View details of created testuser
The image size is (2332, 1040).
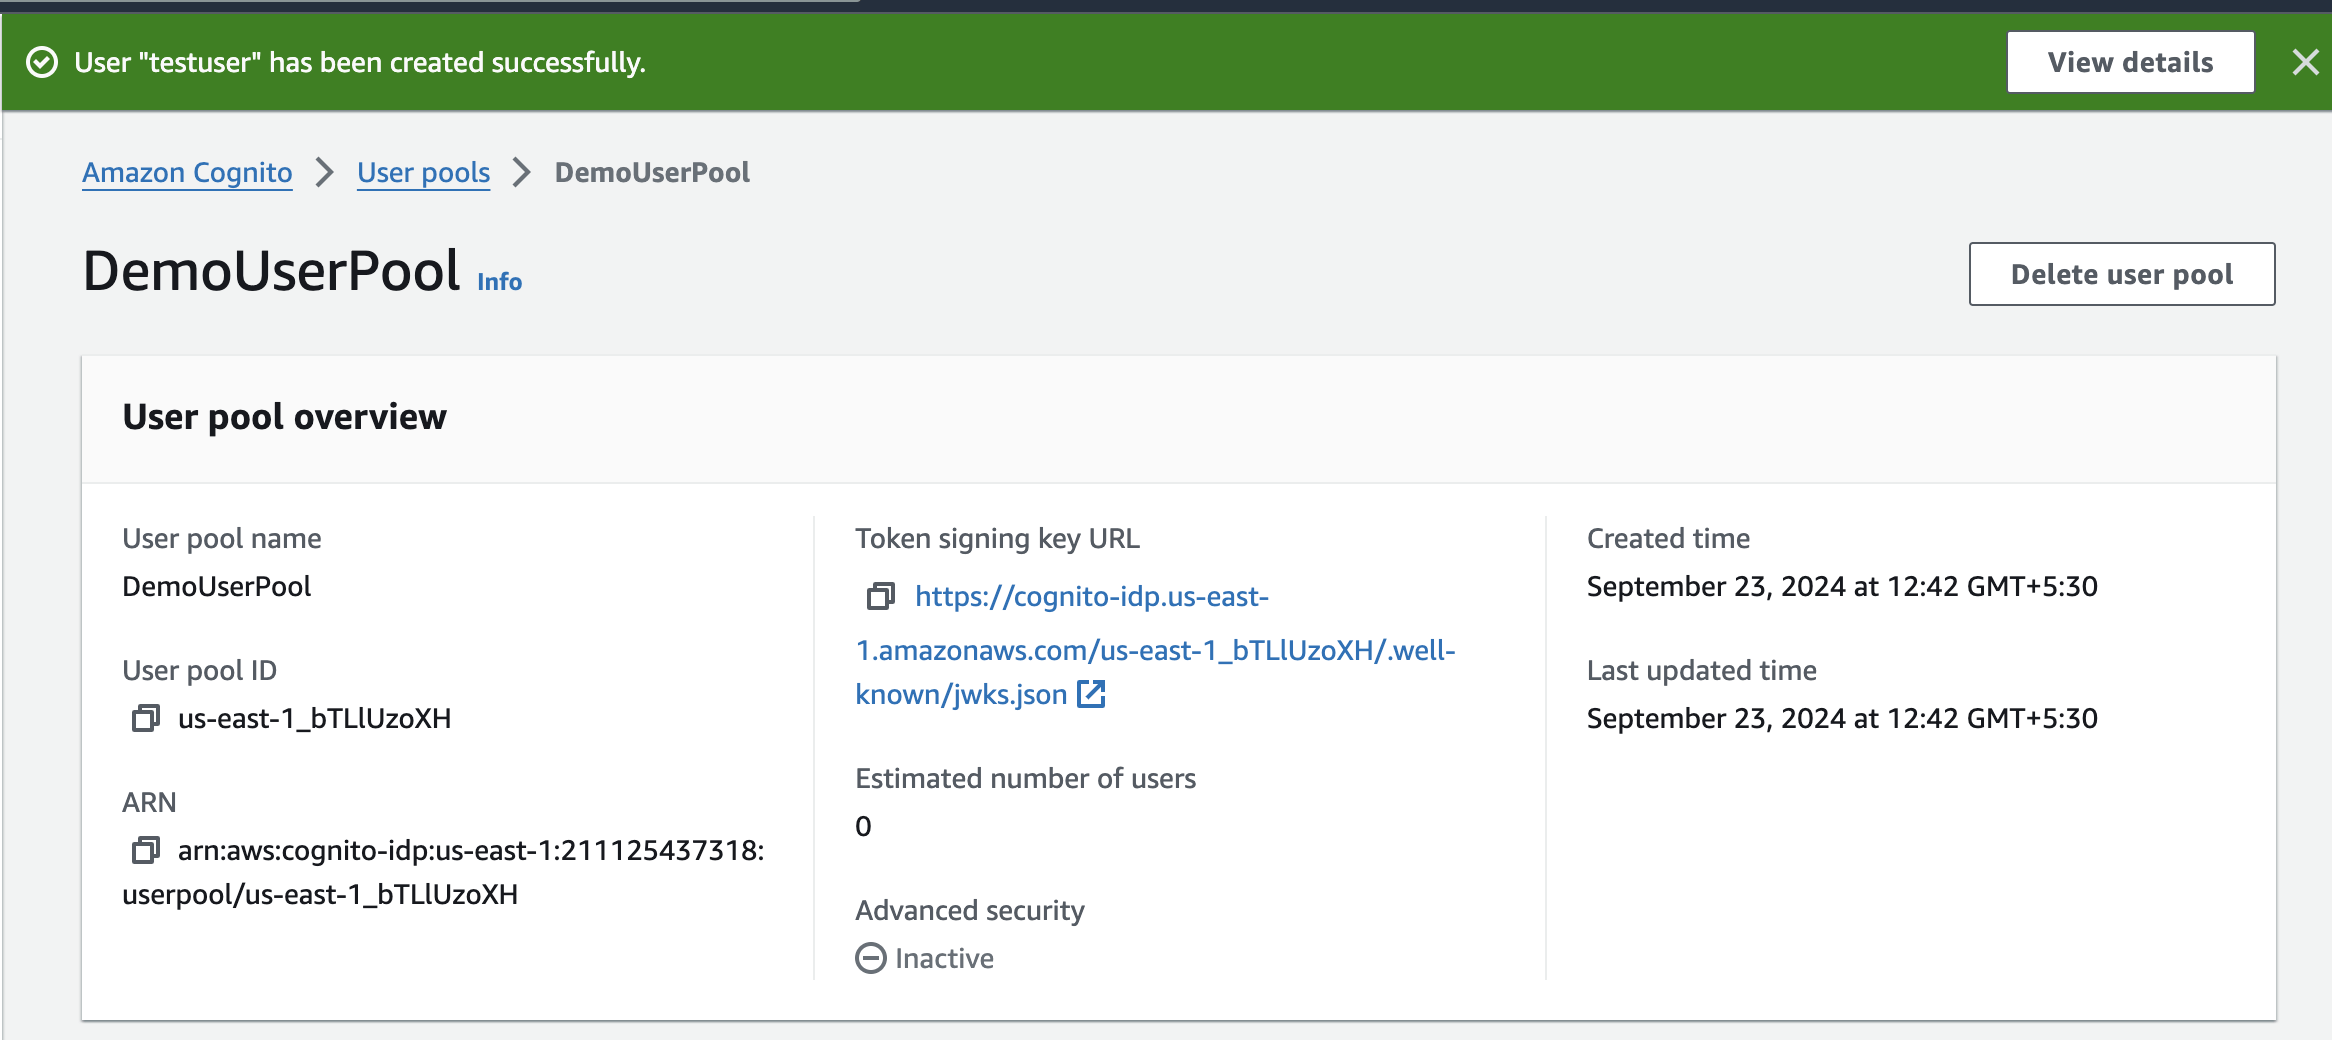[2131, 62]
